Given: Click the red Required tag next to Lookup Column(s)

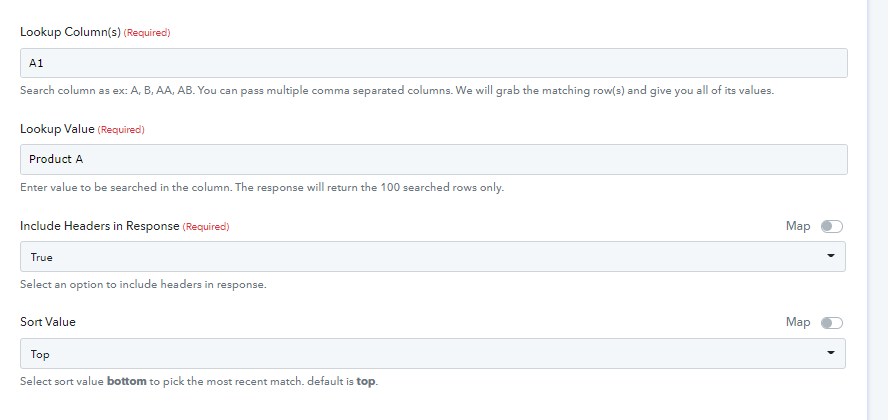Looking at the screenshot, I should 147,33.
